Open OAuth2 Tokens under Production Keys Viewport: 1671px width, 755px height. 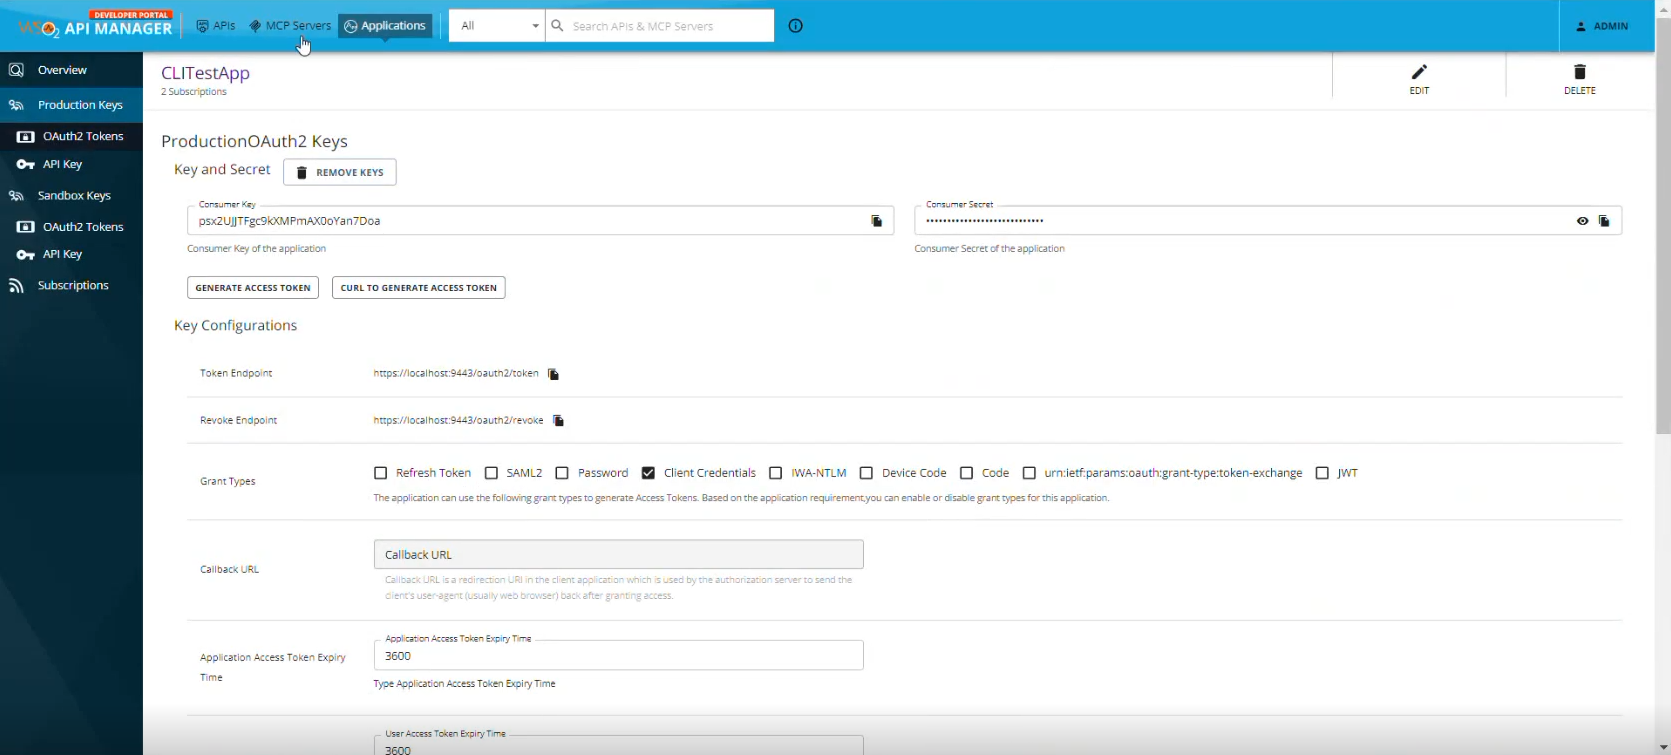[71, 136]
